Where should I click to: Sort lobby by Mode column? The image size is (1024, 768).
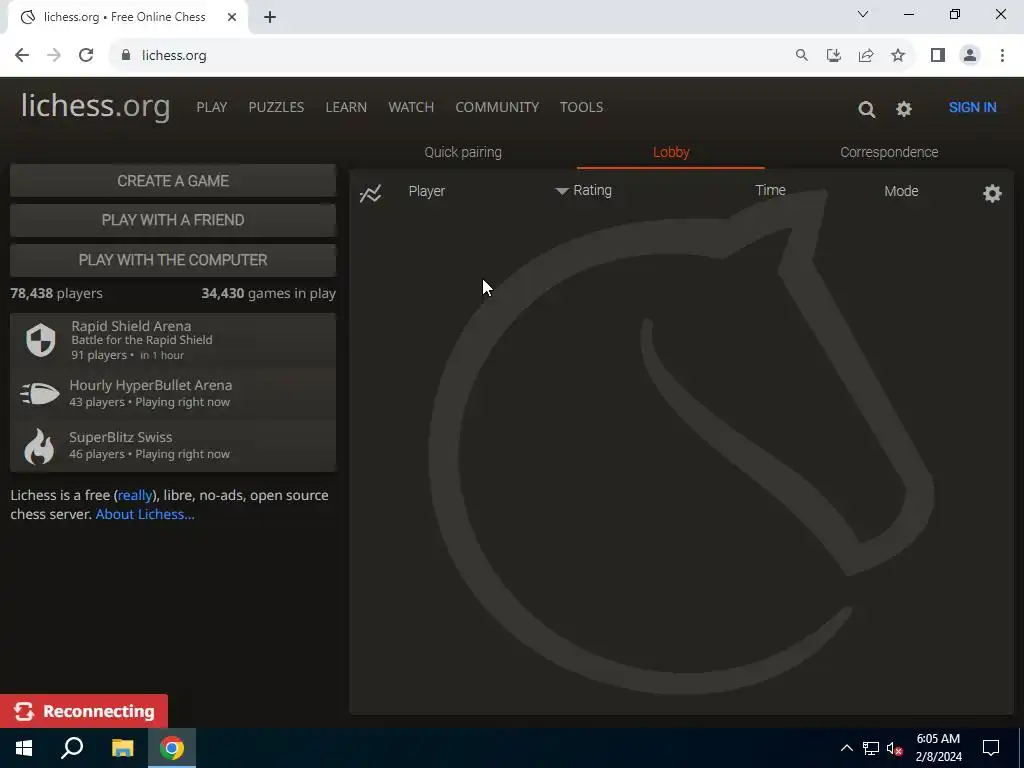click(x=901, y=191)
